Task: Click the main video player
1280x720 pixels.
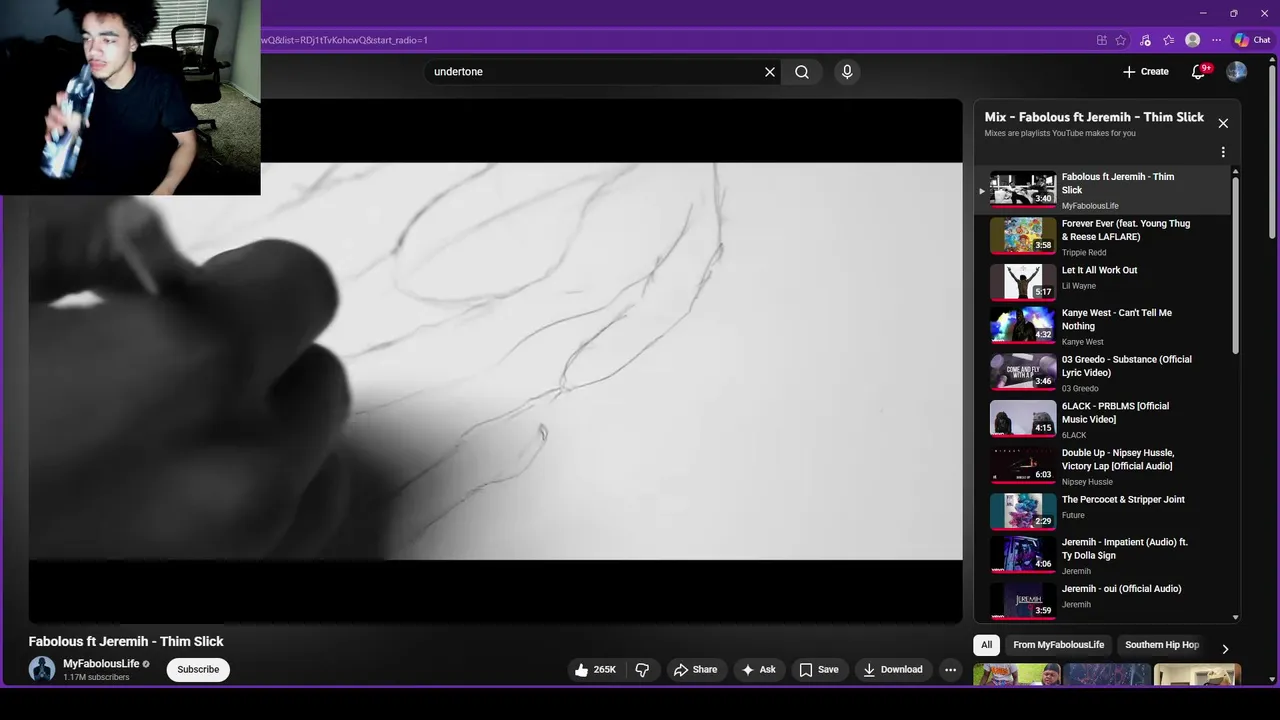Action: pos(495,361)
